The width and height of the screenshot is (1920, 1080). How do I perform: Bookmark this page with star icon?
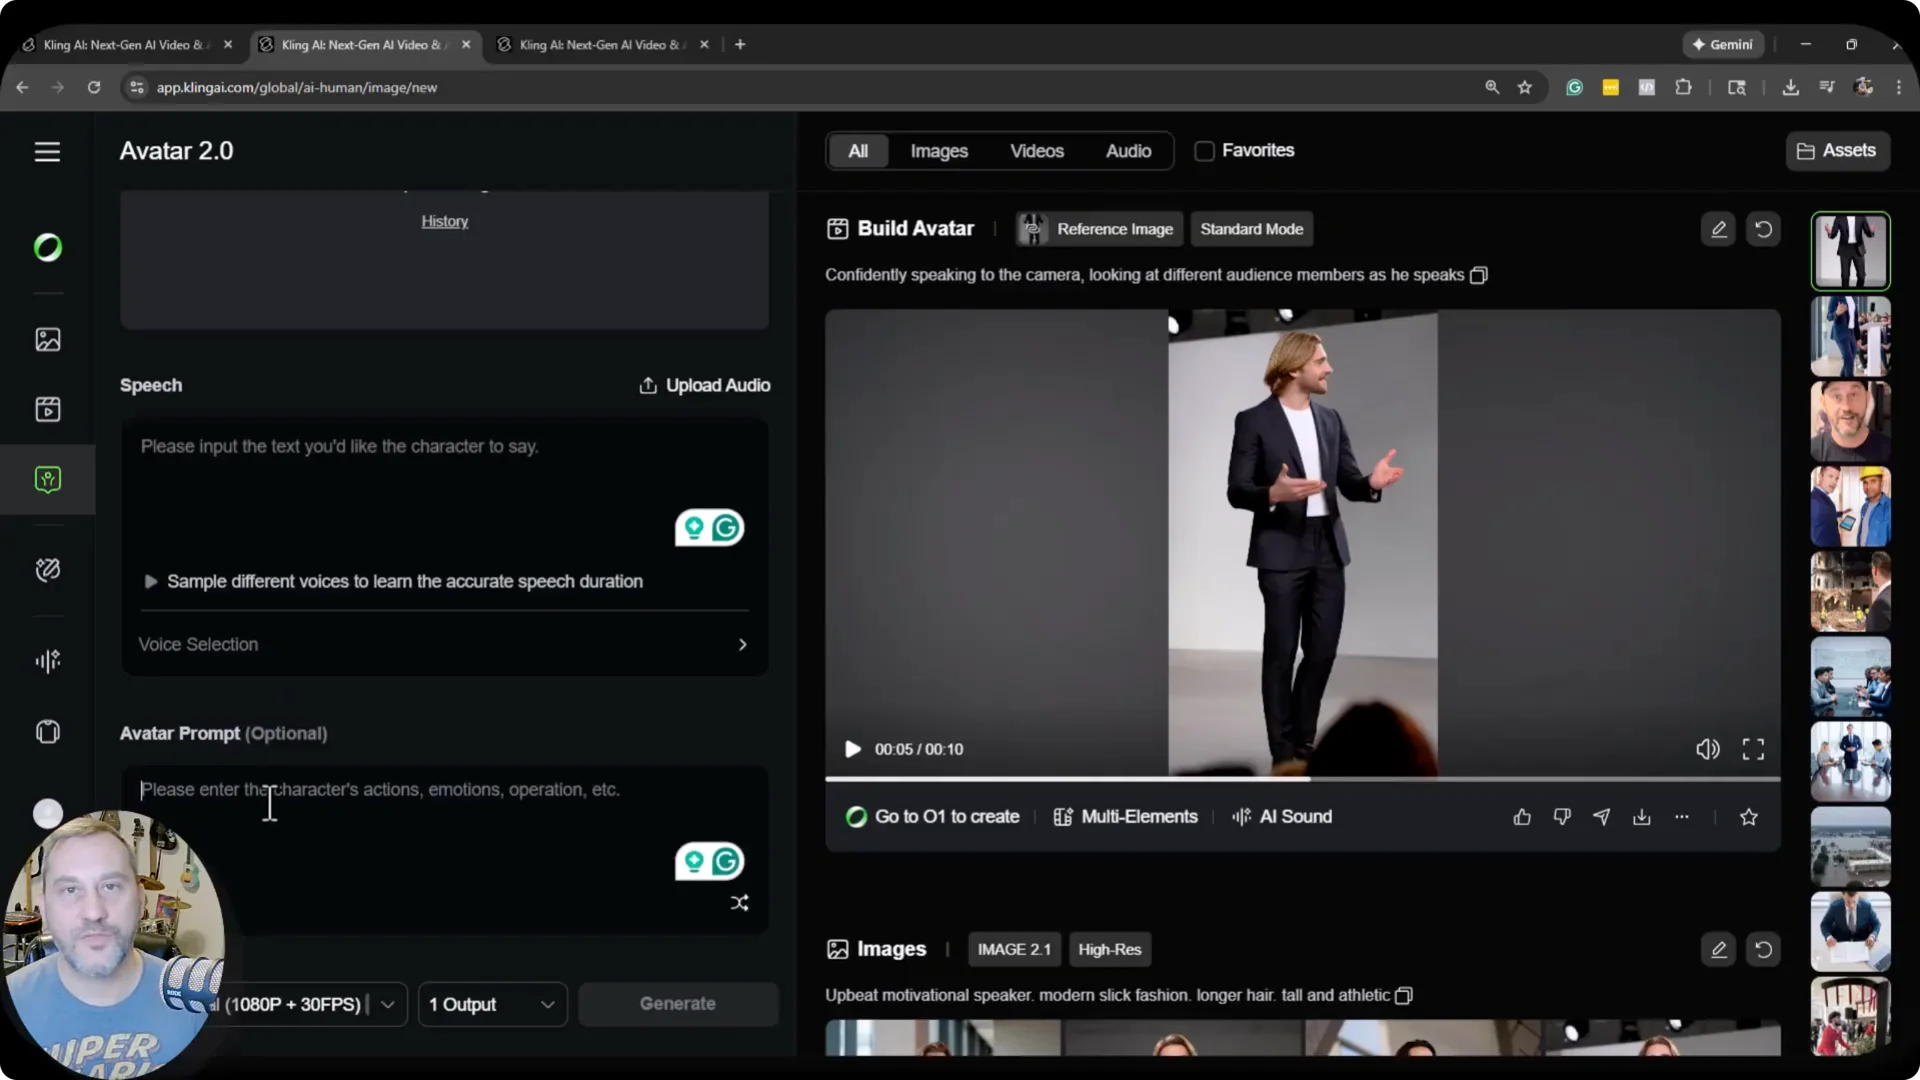[1524, 87]
